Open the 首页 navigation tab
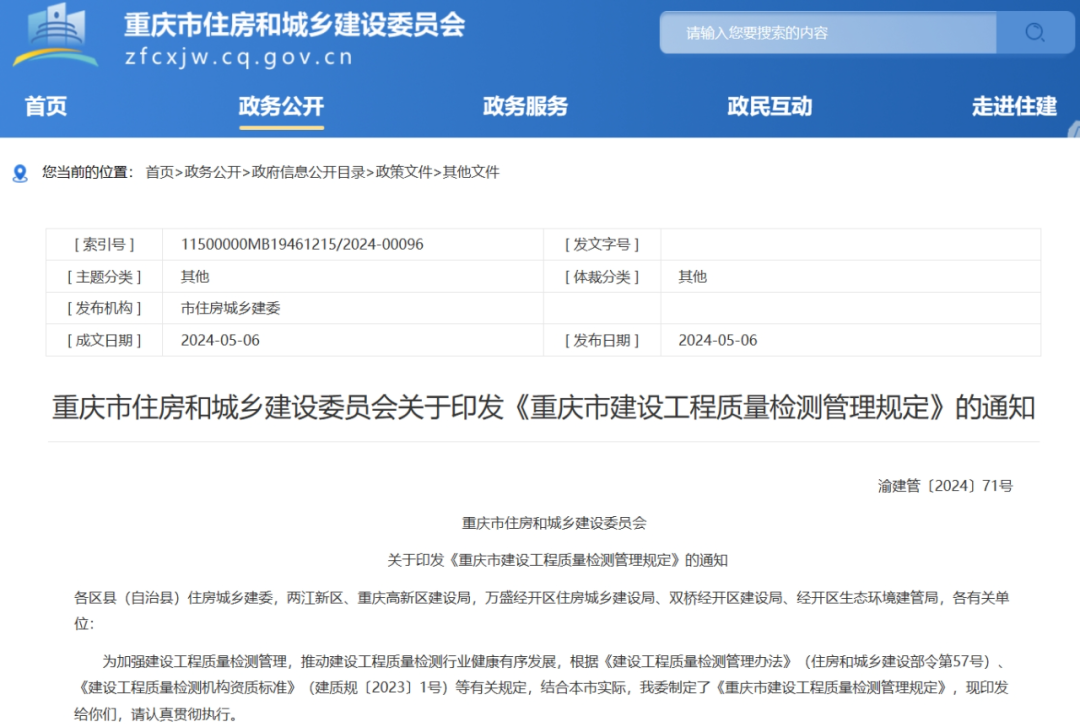 click(46, 106)
